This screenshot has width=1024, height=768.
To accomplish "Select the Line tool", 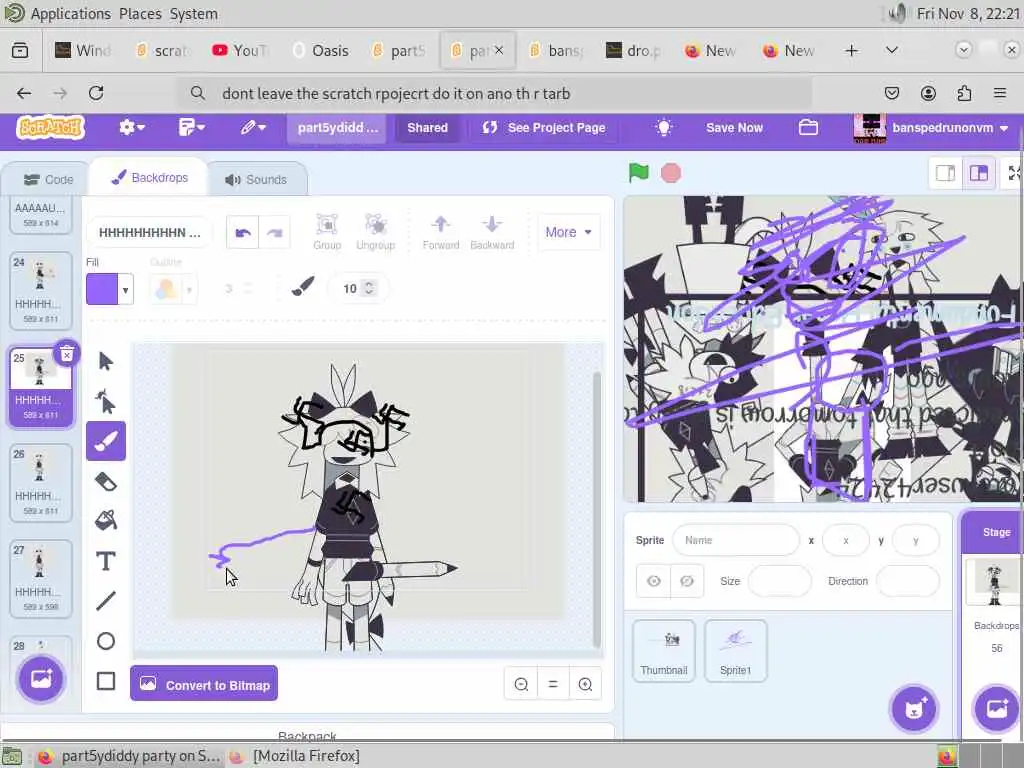I will pyautogui.click(x=106, y=601).
